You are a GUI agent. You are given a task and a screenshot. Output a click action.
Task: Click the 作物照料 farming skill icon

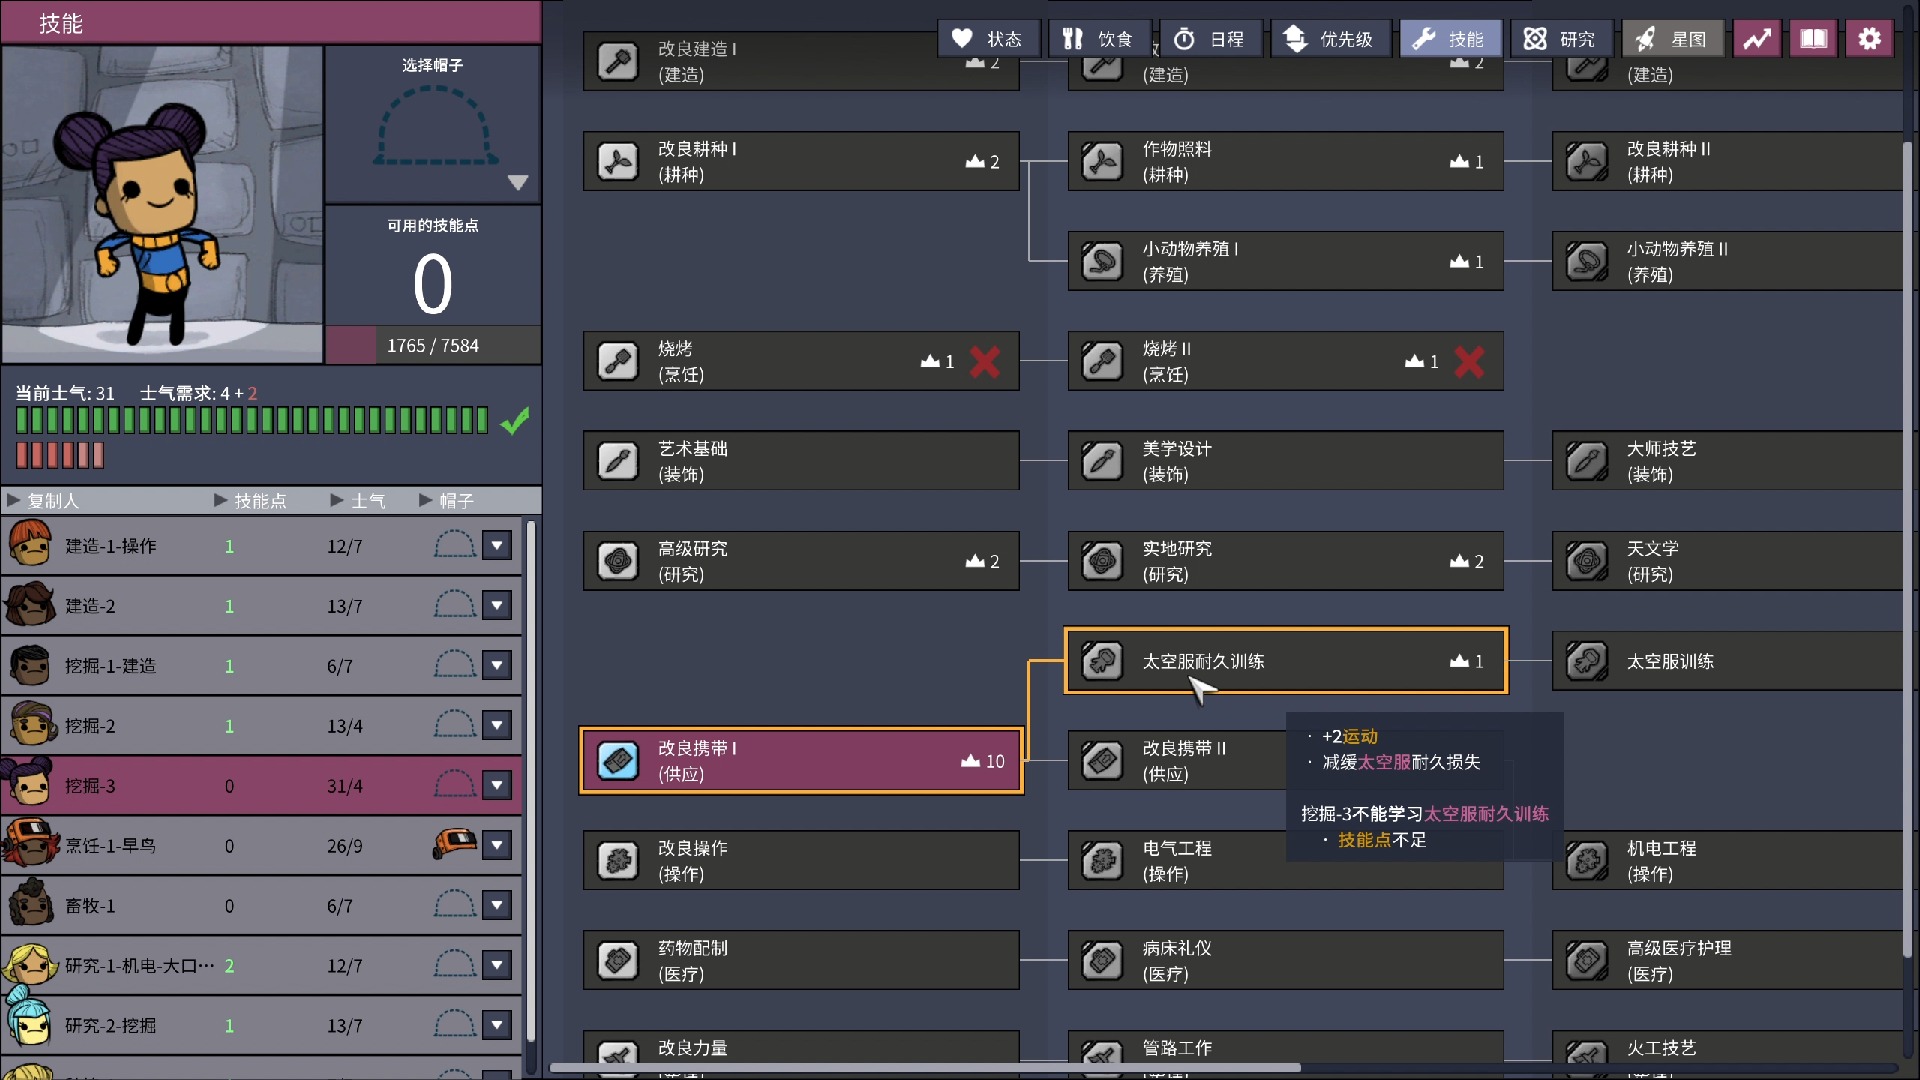coord(1102,161)
